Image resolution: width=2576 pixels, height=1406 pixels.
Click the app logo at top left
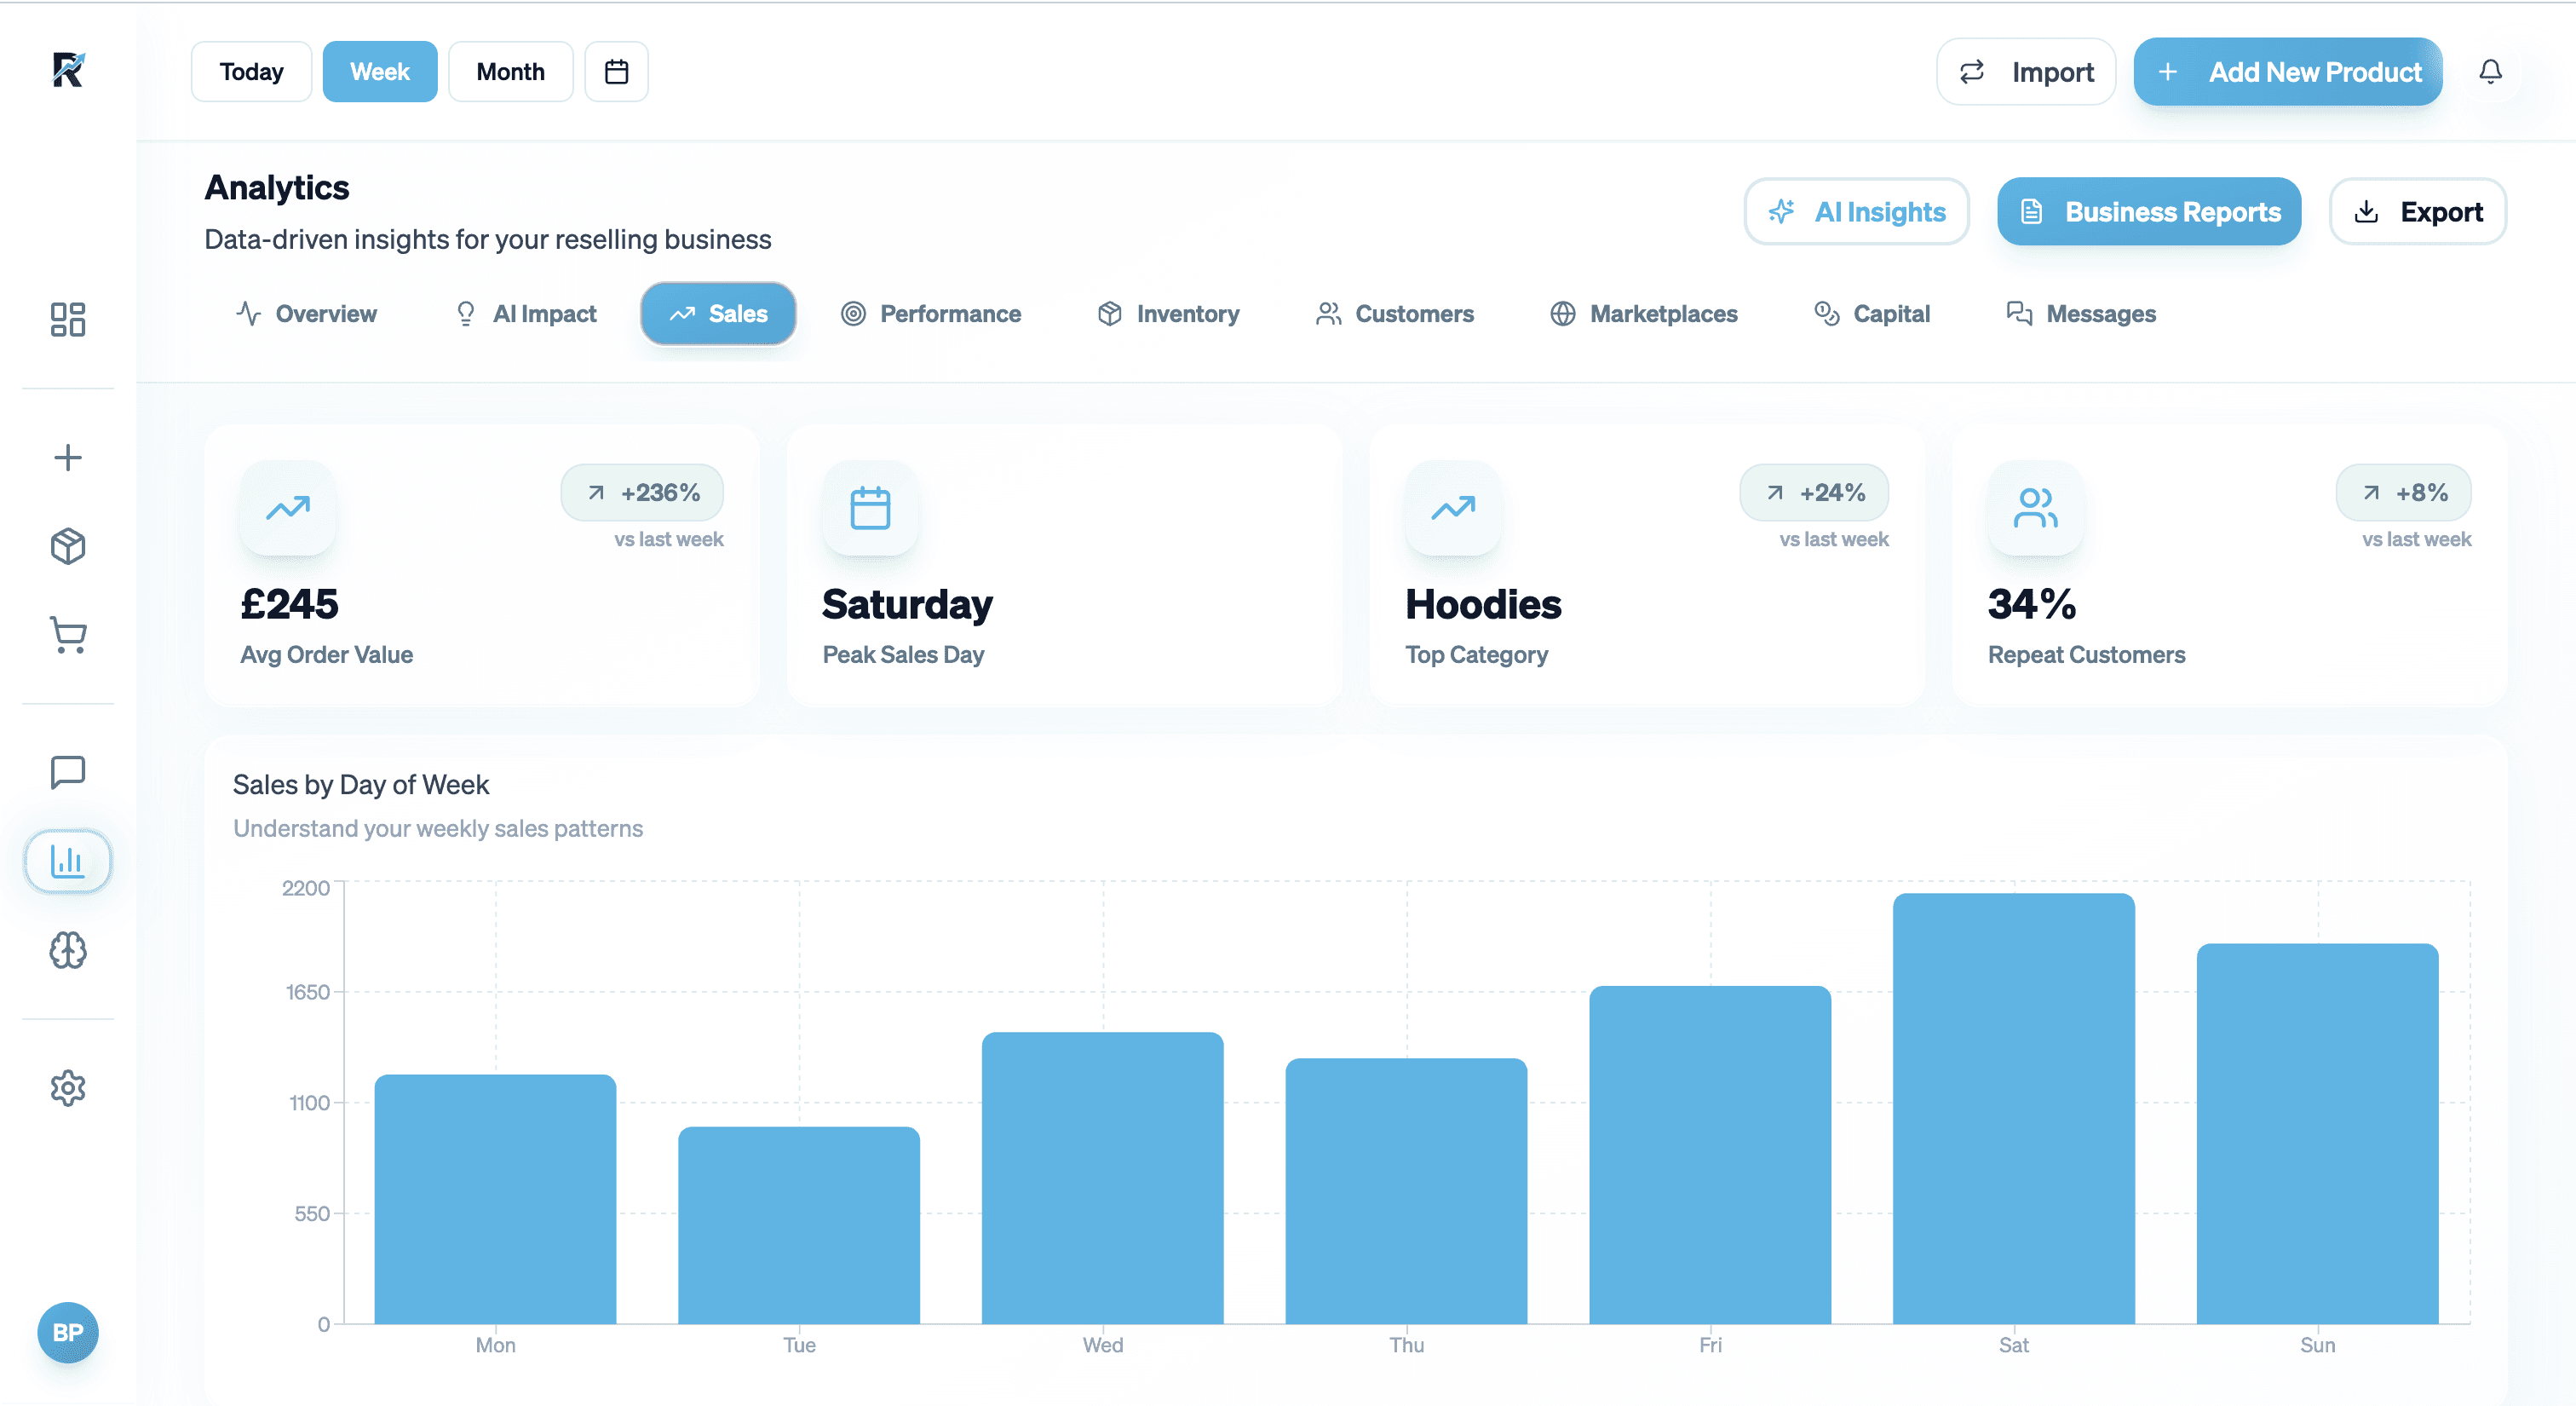[x=67, y=70]
